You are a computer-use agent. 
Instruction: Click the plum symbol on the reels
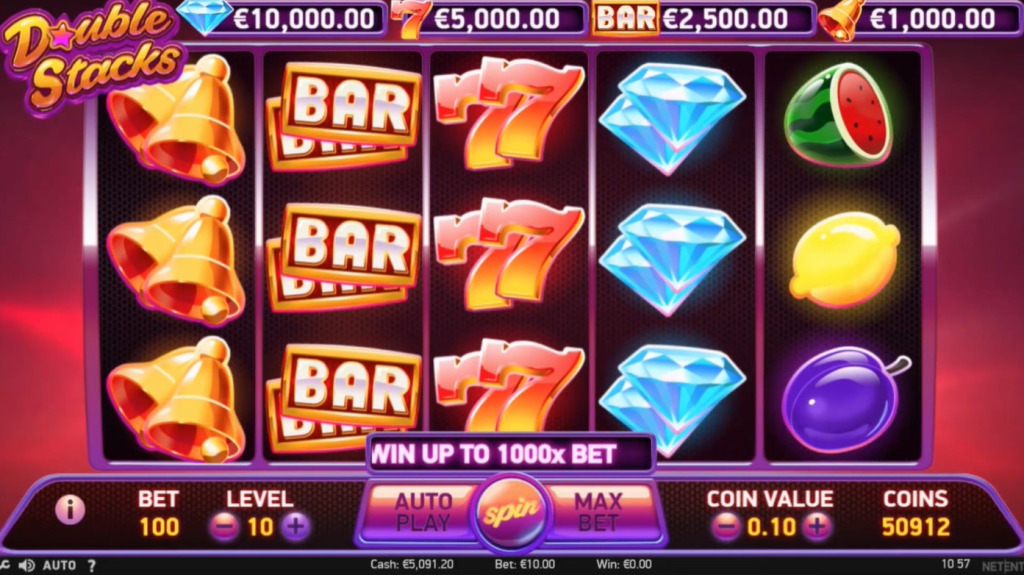(x=842, y=399)
